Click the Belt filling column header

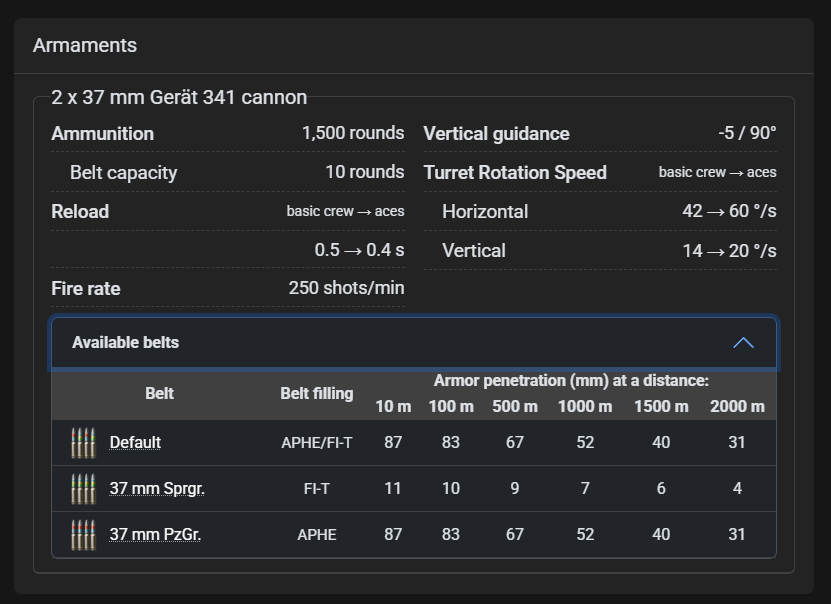click(x=316, y=393)
